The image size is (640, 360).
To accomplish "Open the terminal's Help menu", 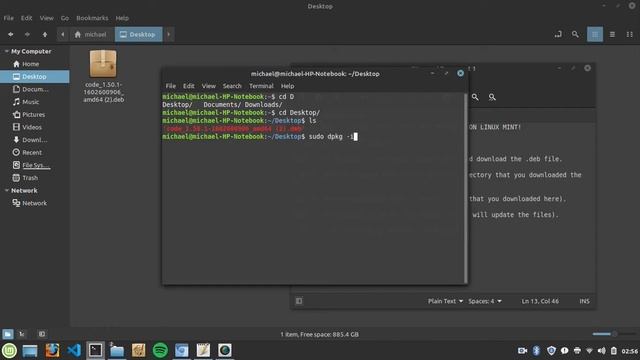I will pos(287,86).
